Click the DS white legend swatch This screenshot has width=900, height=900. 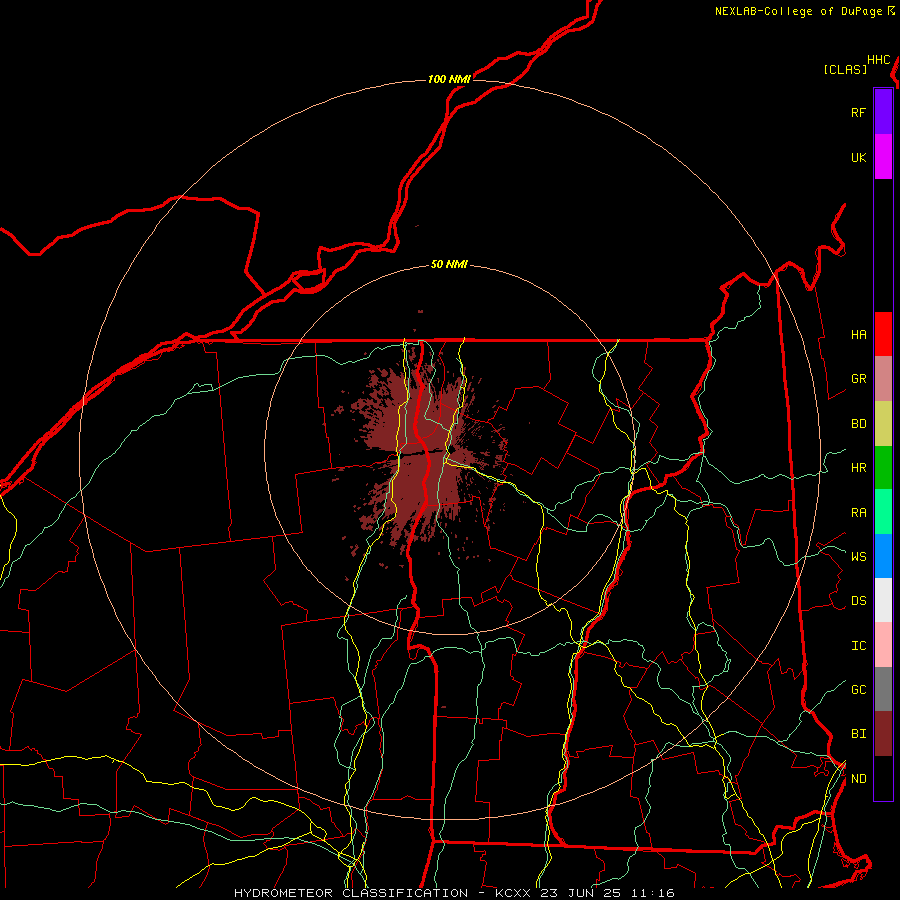click(x=883, y=600)
